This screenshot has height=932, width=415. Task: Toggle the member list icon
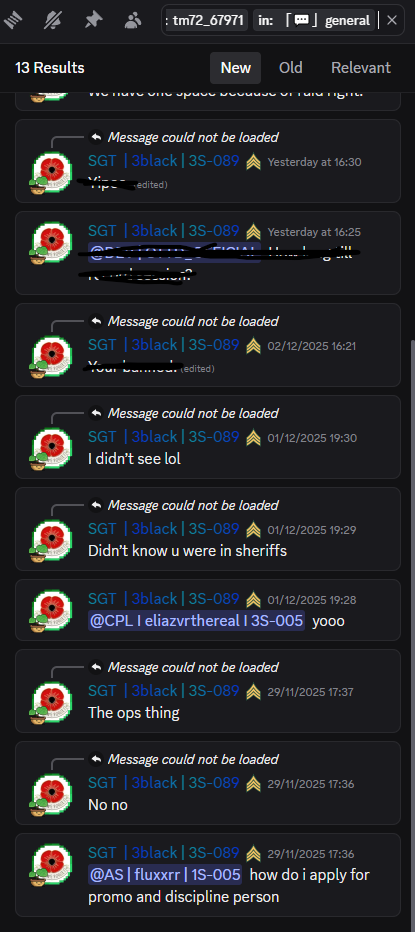tap(133, 21)
